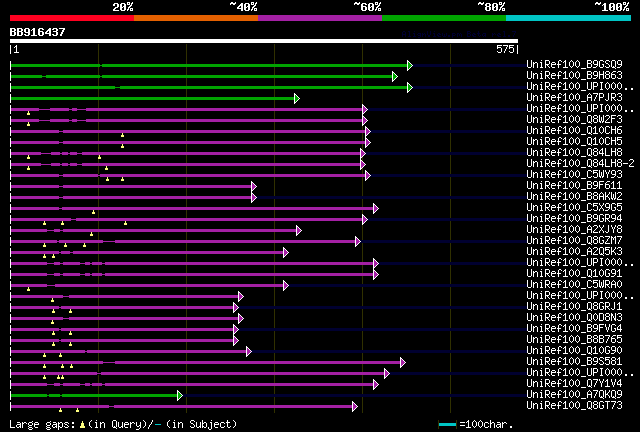Screen dimensions: 640x432
Task: Click the purple arrowhead ending the Q8GZM7 alignment
Action: (x=358, y=242)
